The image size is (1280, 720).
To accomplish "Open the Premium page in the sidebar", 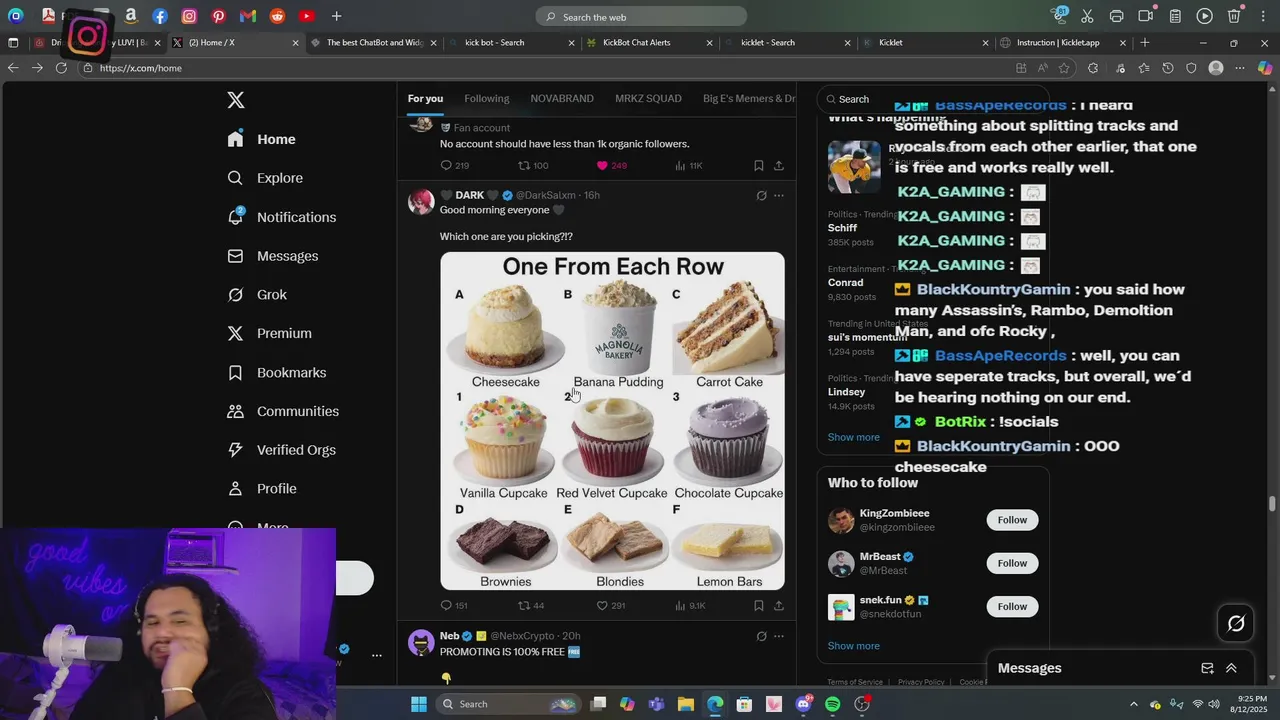I will pyautogui.click(x=269, y=333).
